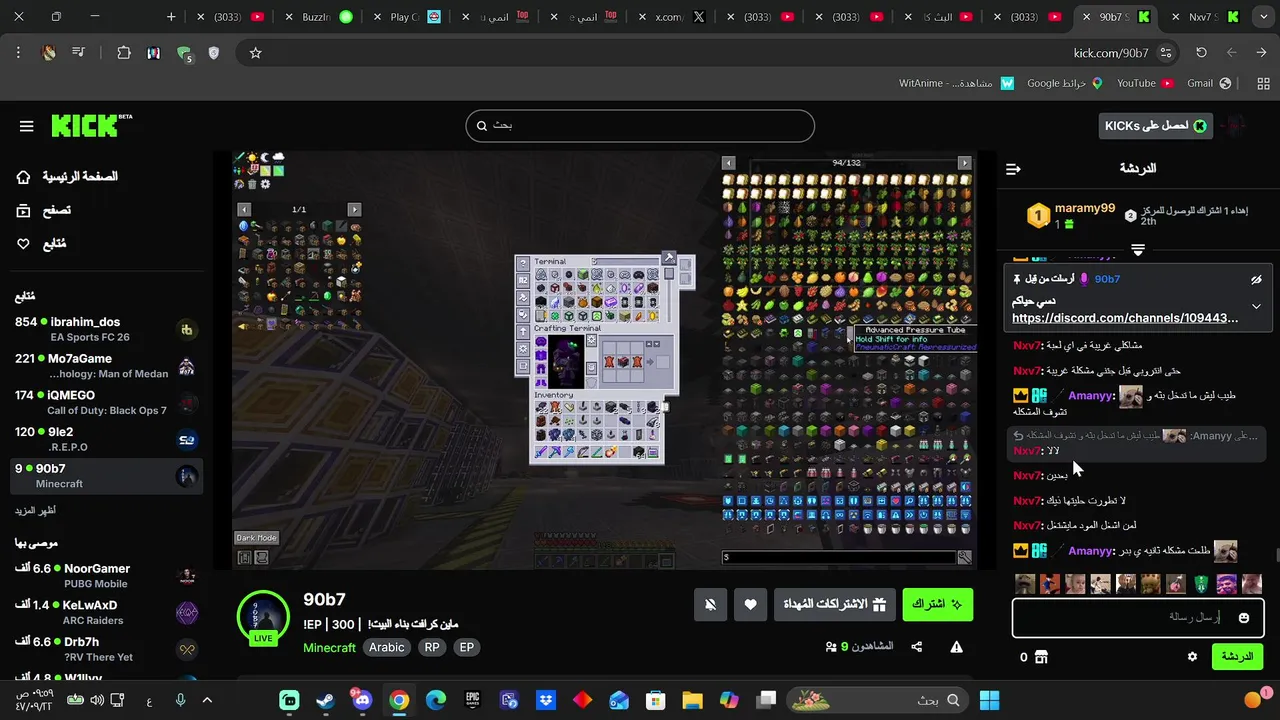Hide the pinned message
The height and width of the screenshot is (720, 1280).
coord(1256,280)
